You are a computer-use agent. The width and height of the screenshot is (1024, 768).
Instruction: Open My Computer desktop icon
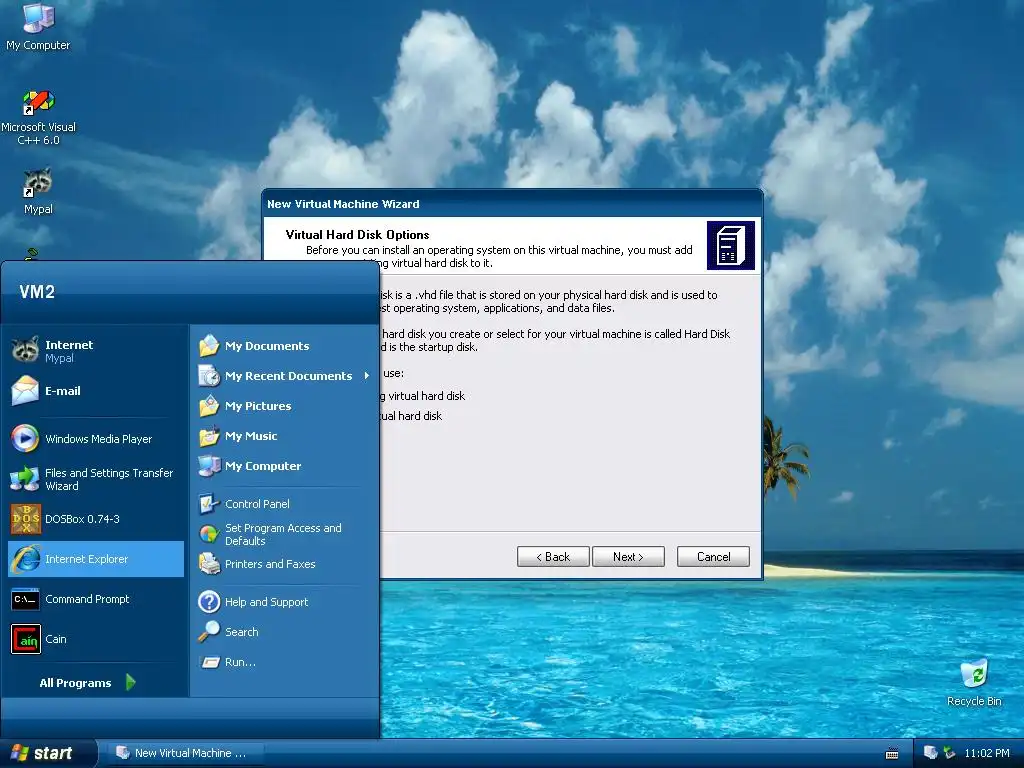[38, 27]
